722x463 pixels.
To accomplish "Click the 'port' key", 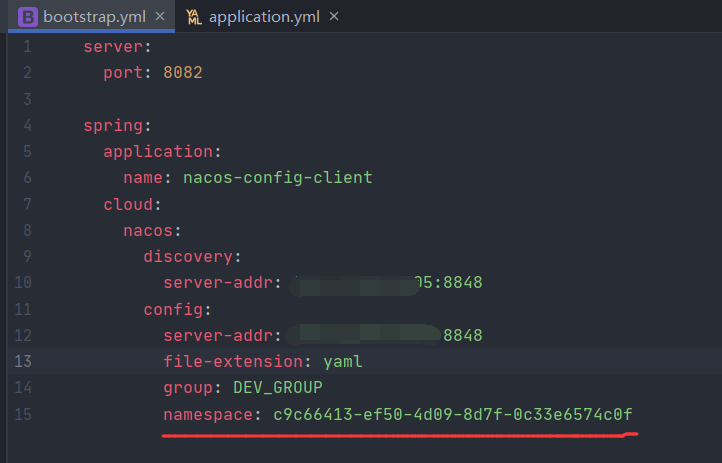I will coord(123,72).
